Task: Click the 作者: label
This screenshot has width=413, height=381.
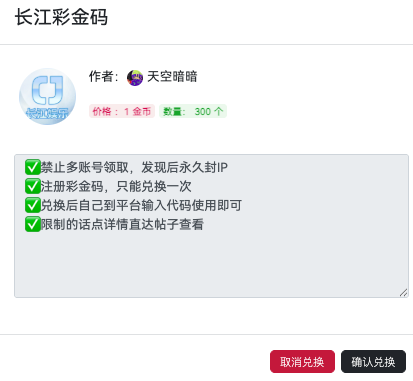Action: pyautogui.click(x=104, y=77)
